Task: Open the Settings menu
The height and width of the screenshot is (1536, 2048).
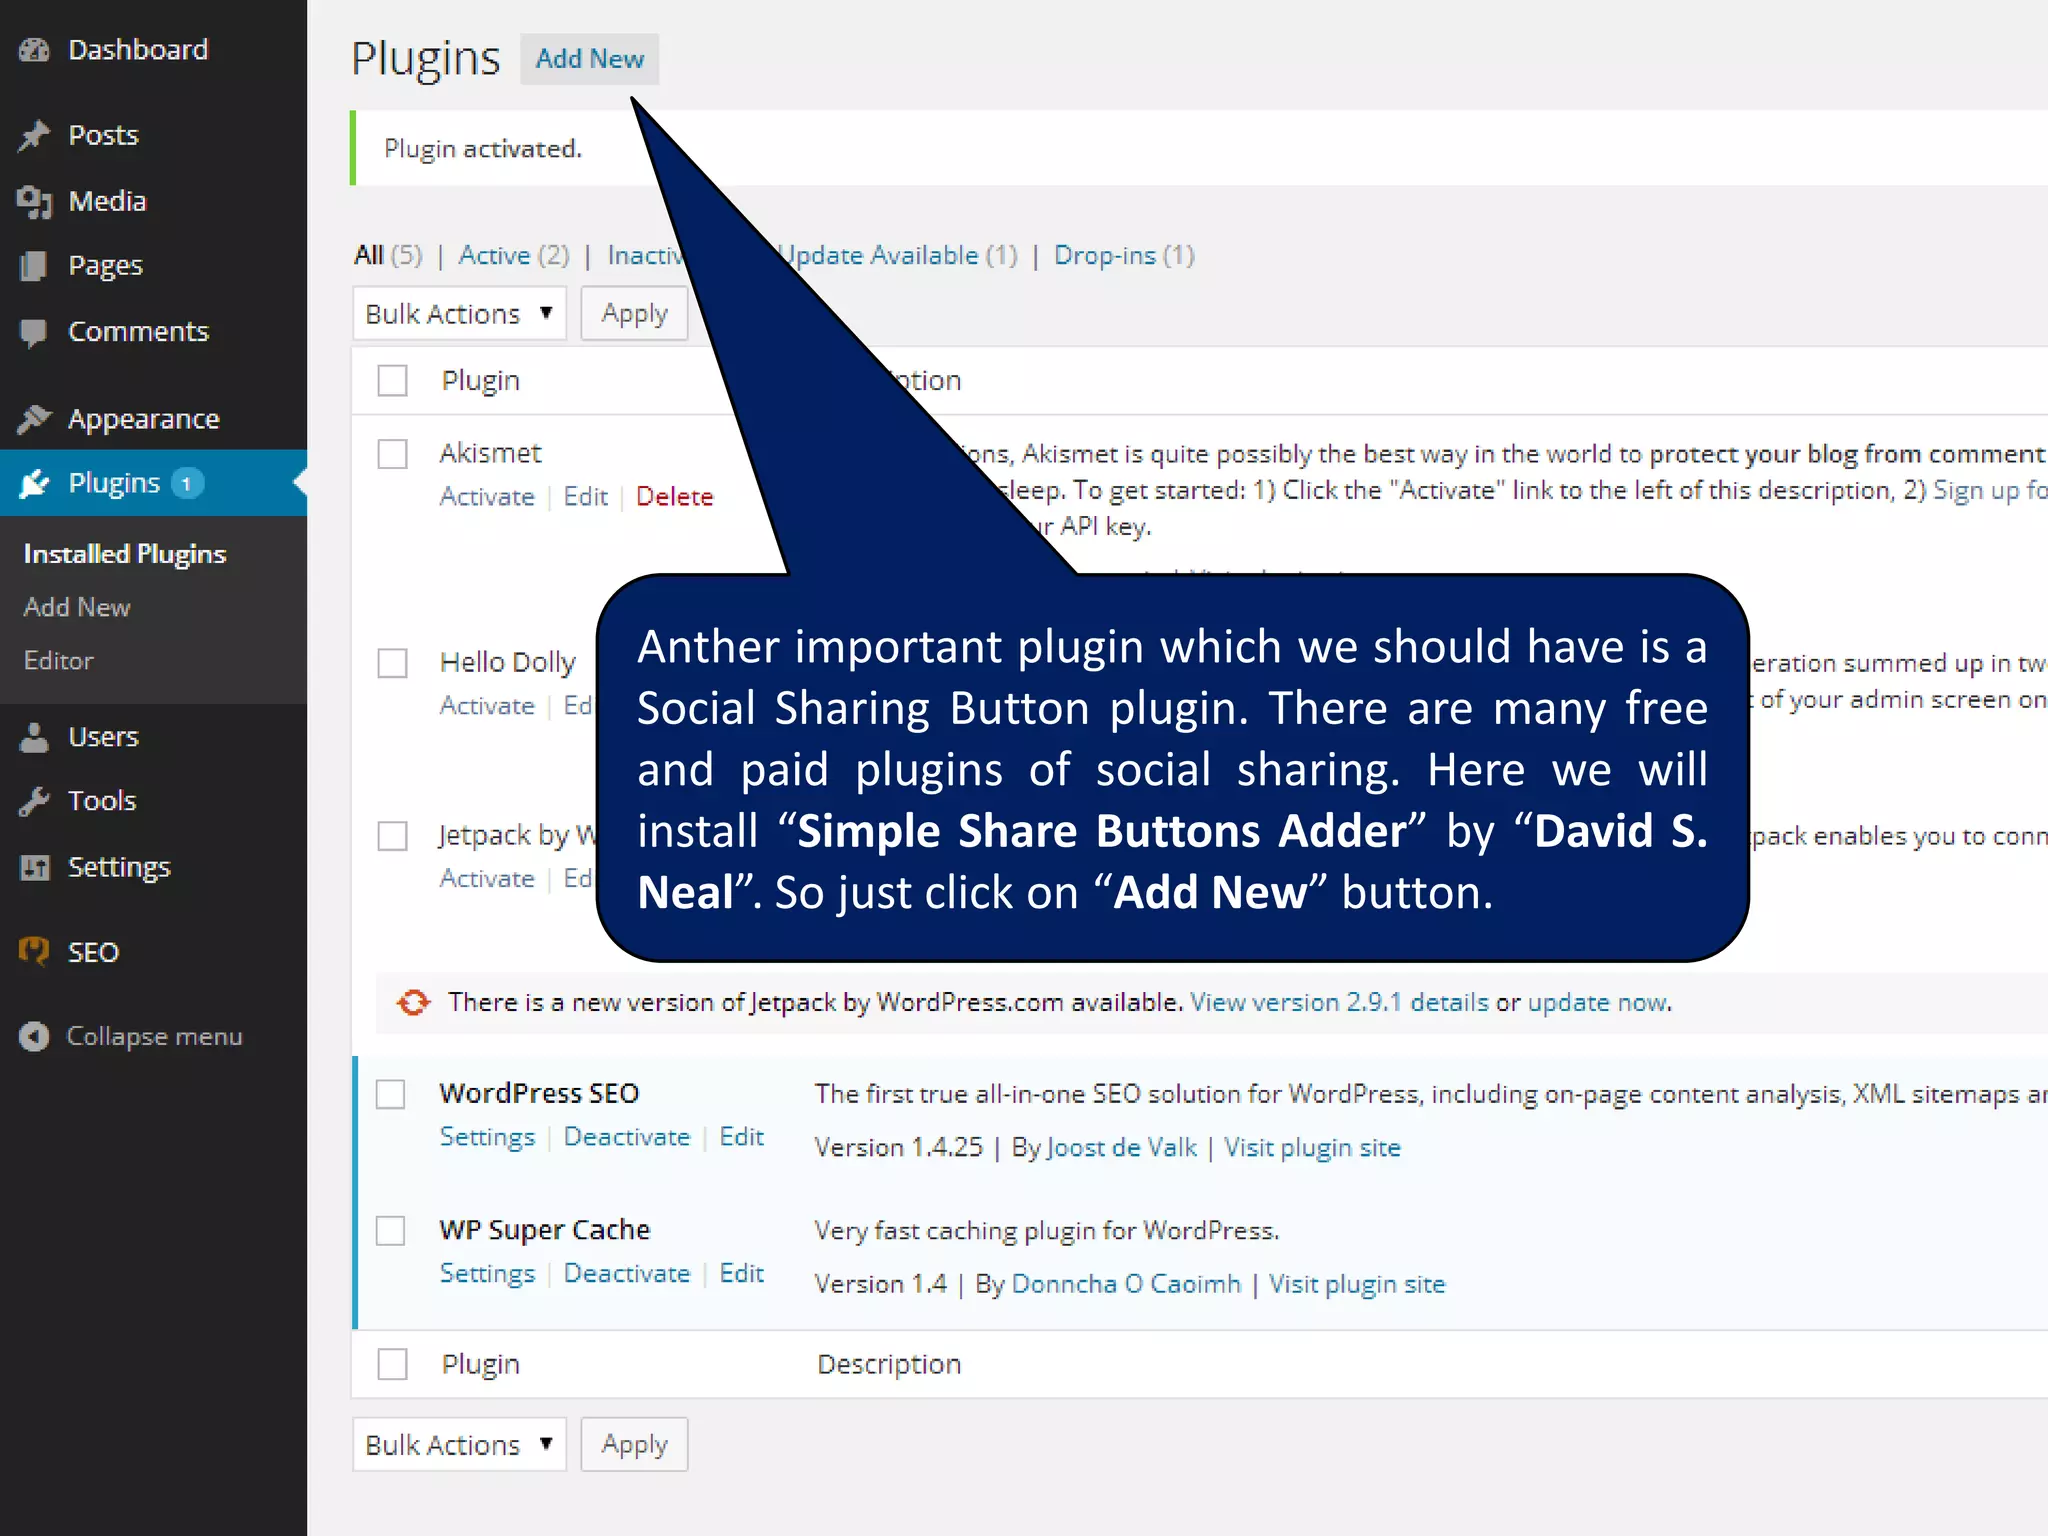Action: click(x=119, y=867)
